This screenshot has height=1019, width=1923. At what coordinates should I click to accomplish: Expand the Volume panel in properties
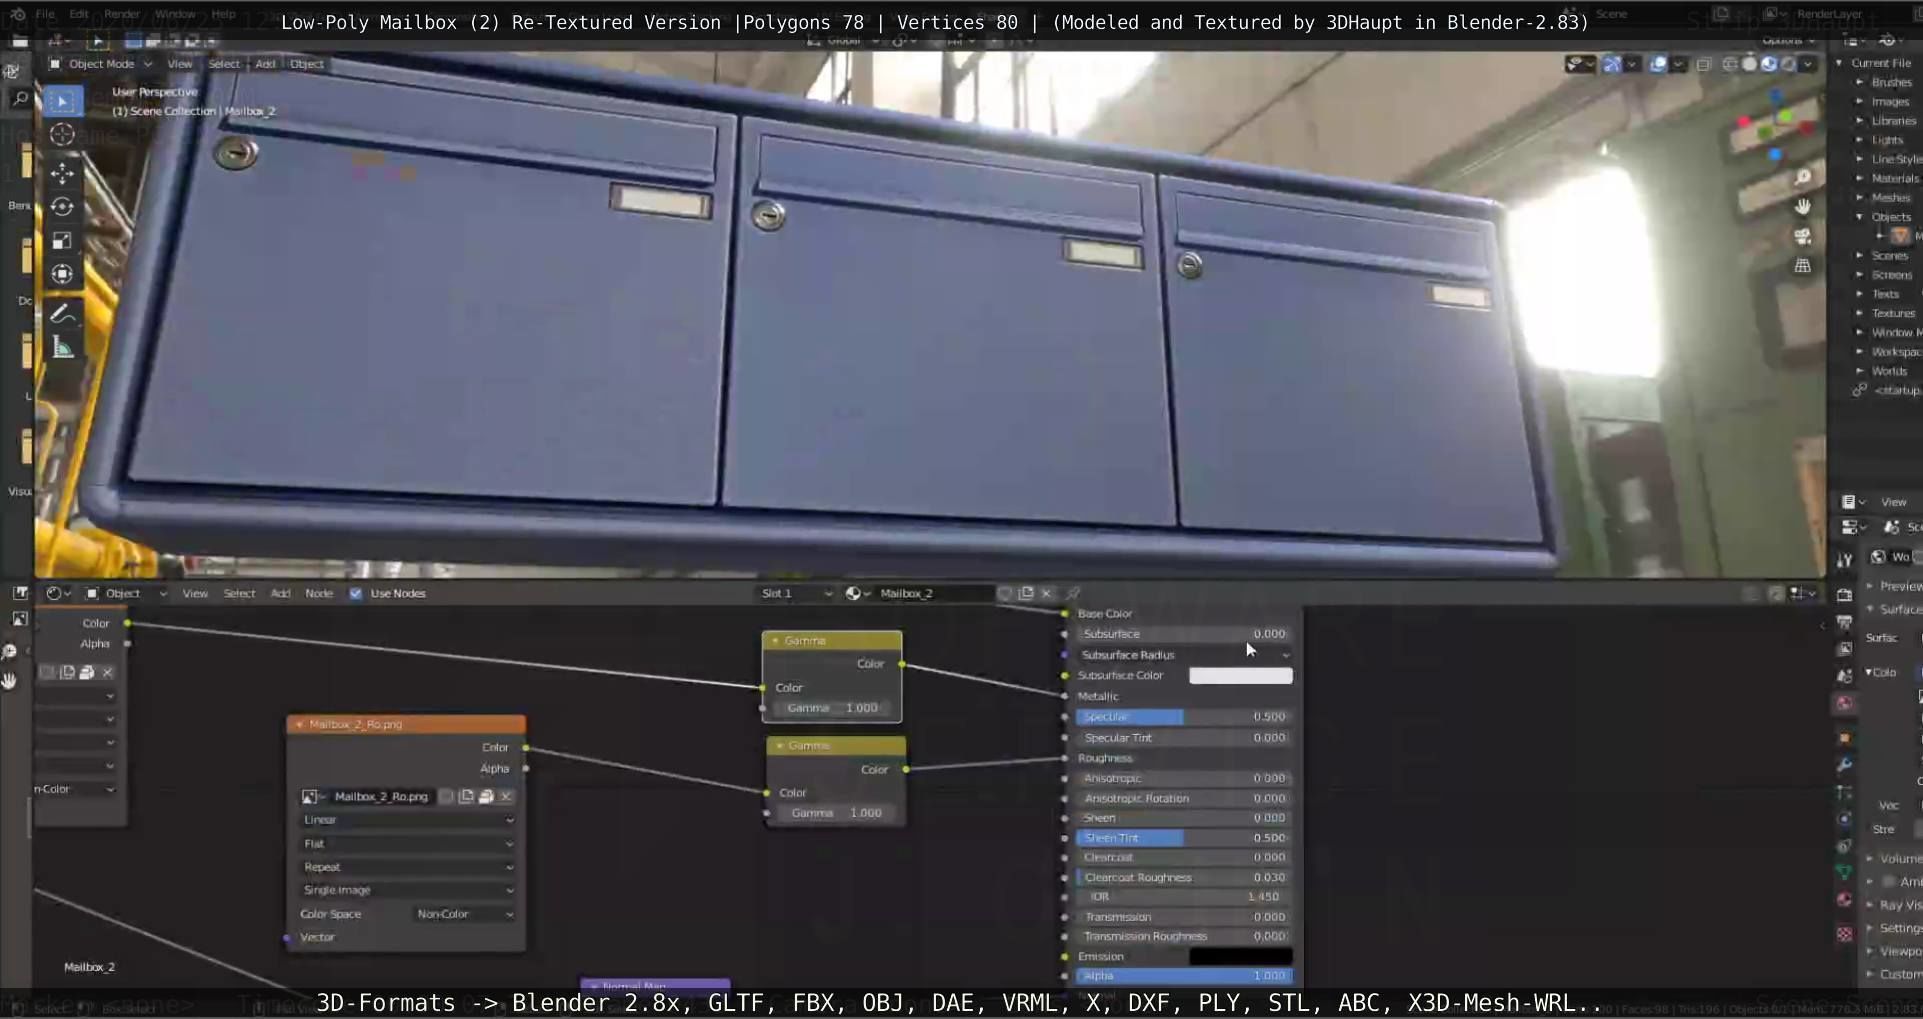[1870, 859]
